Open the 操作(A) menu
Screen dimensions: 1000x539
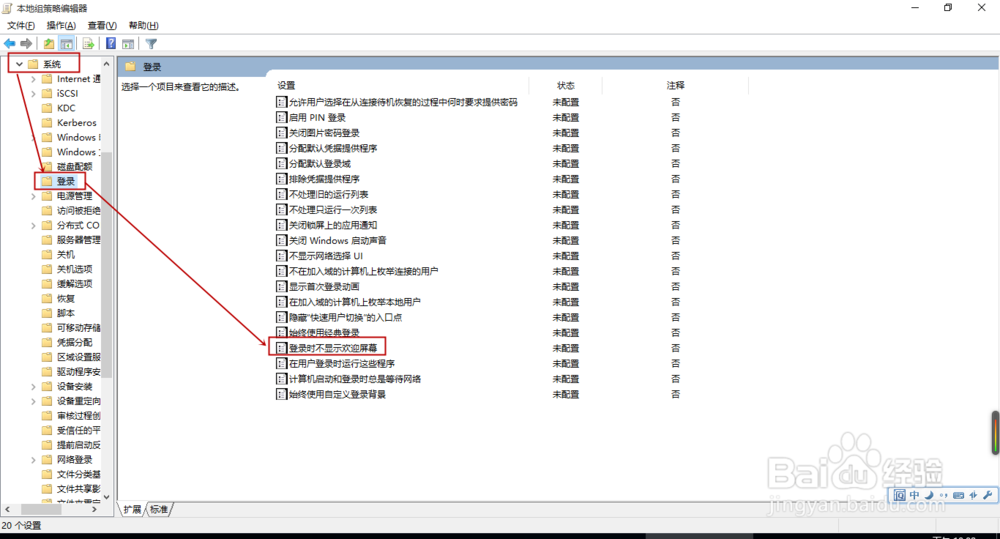(61, 26)
